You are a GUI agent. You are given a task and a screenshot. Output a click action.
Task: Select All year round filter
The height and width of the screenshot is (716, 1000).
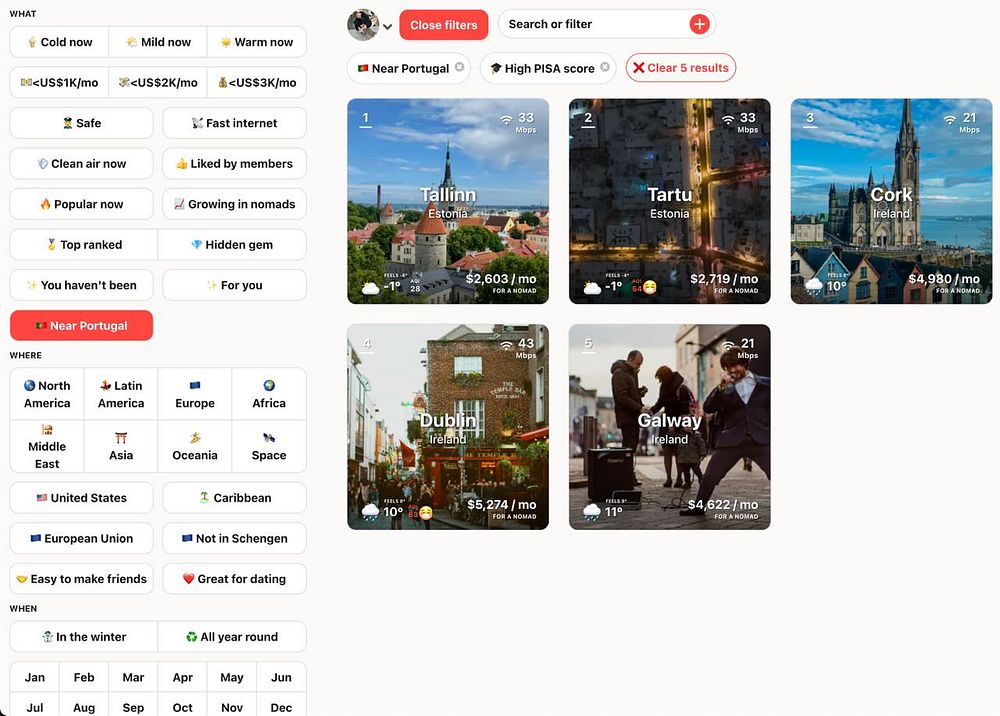pyautogui.click(x=232, y=637)
